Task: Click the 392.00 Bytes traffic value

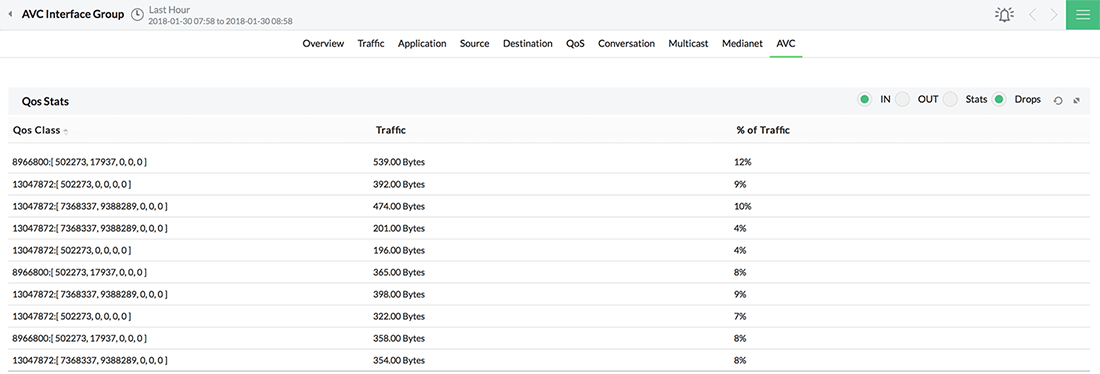Action: click(399, 184)
